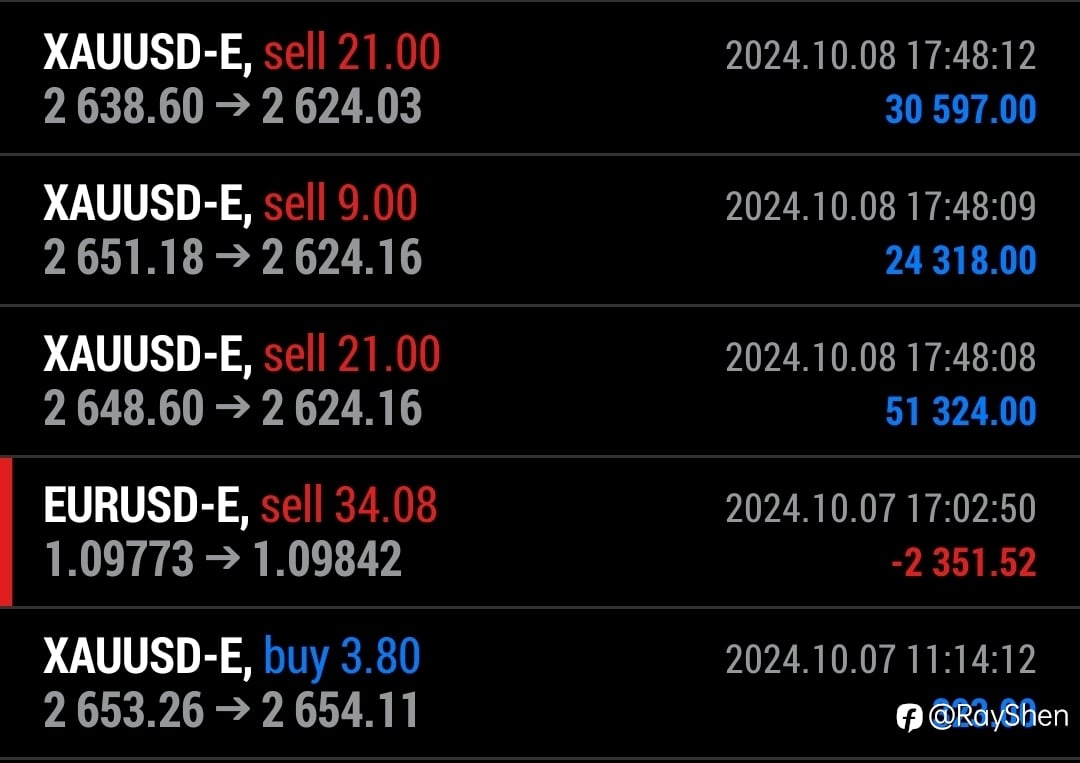Click the timestamp 2024.10.07 17:02:50

(881, 508)
